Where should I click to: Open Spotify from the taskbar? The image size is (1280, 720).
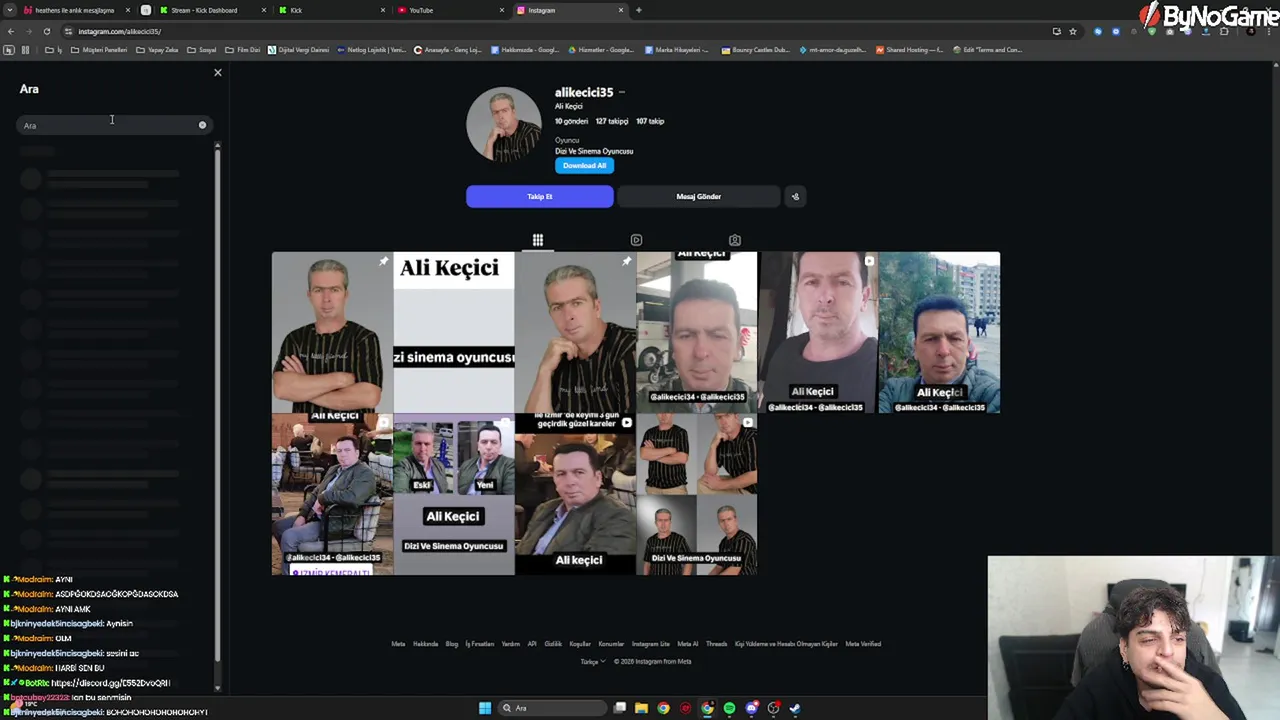pos(729,708)
